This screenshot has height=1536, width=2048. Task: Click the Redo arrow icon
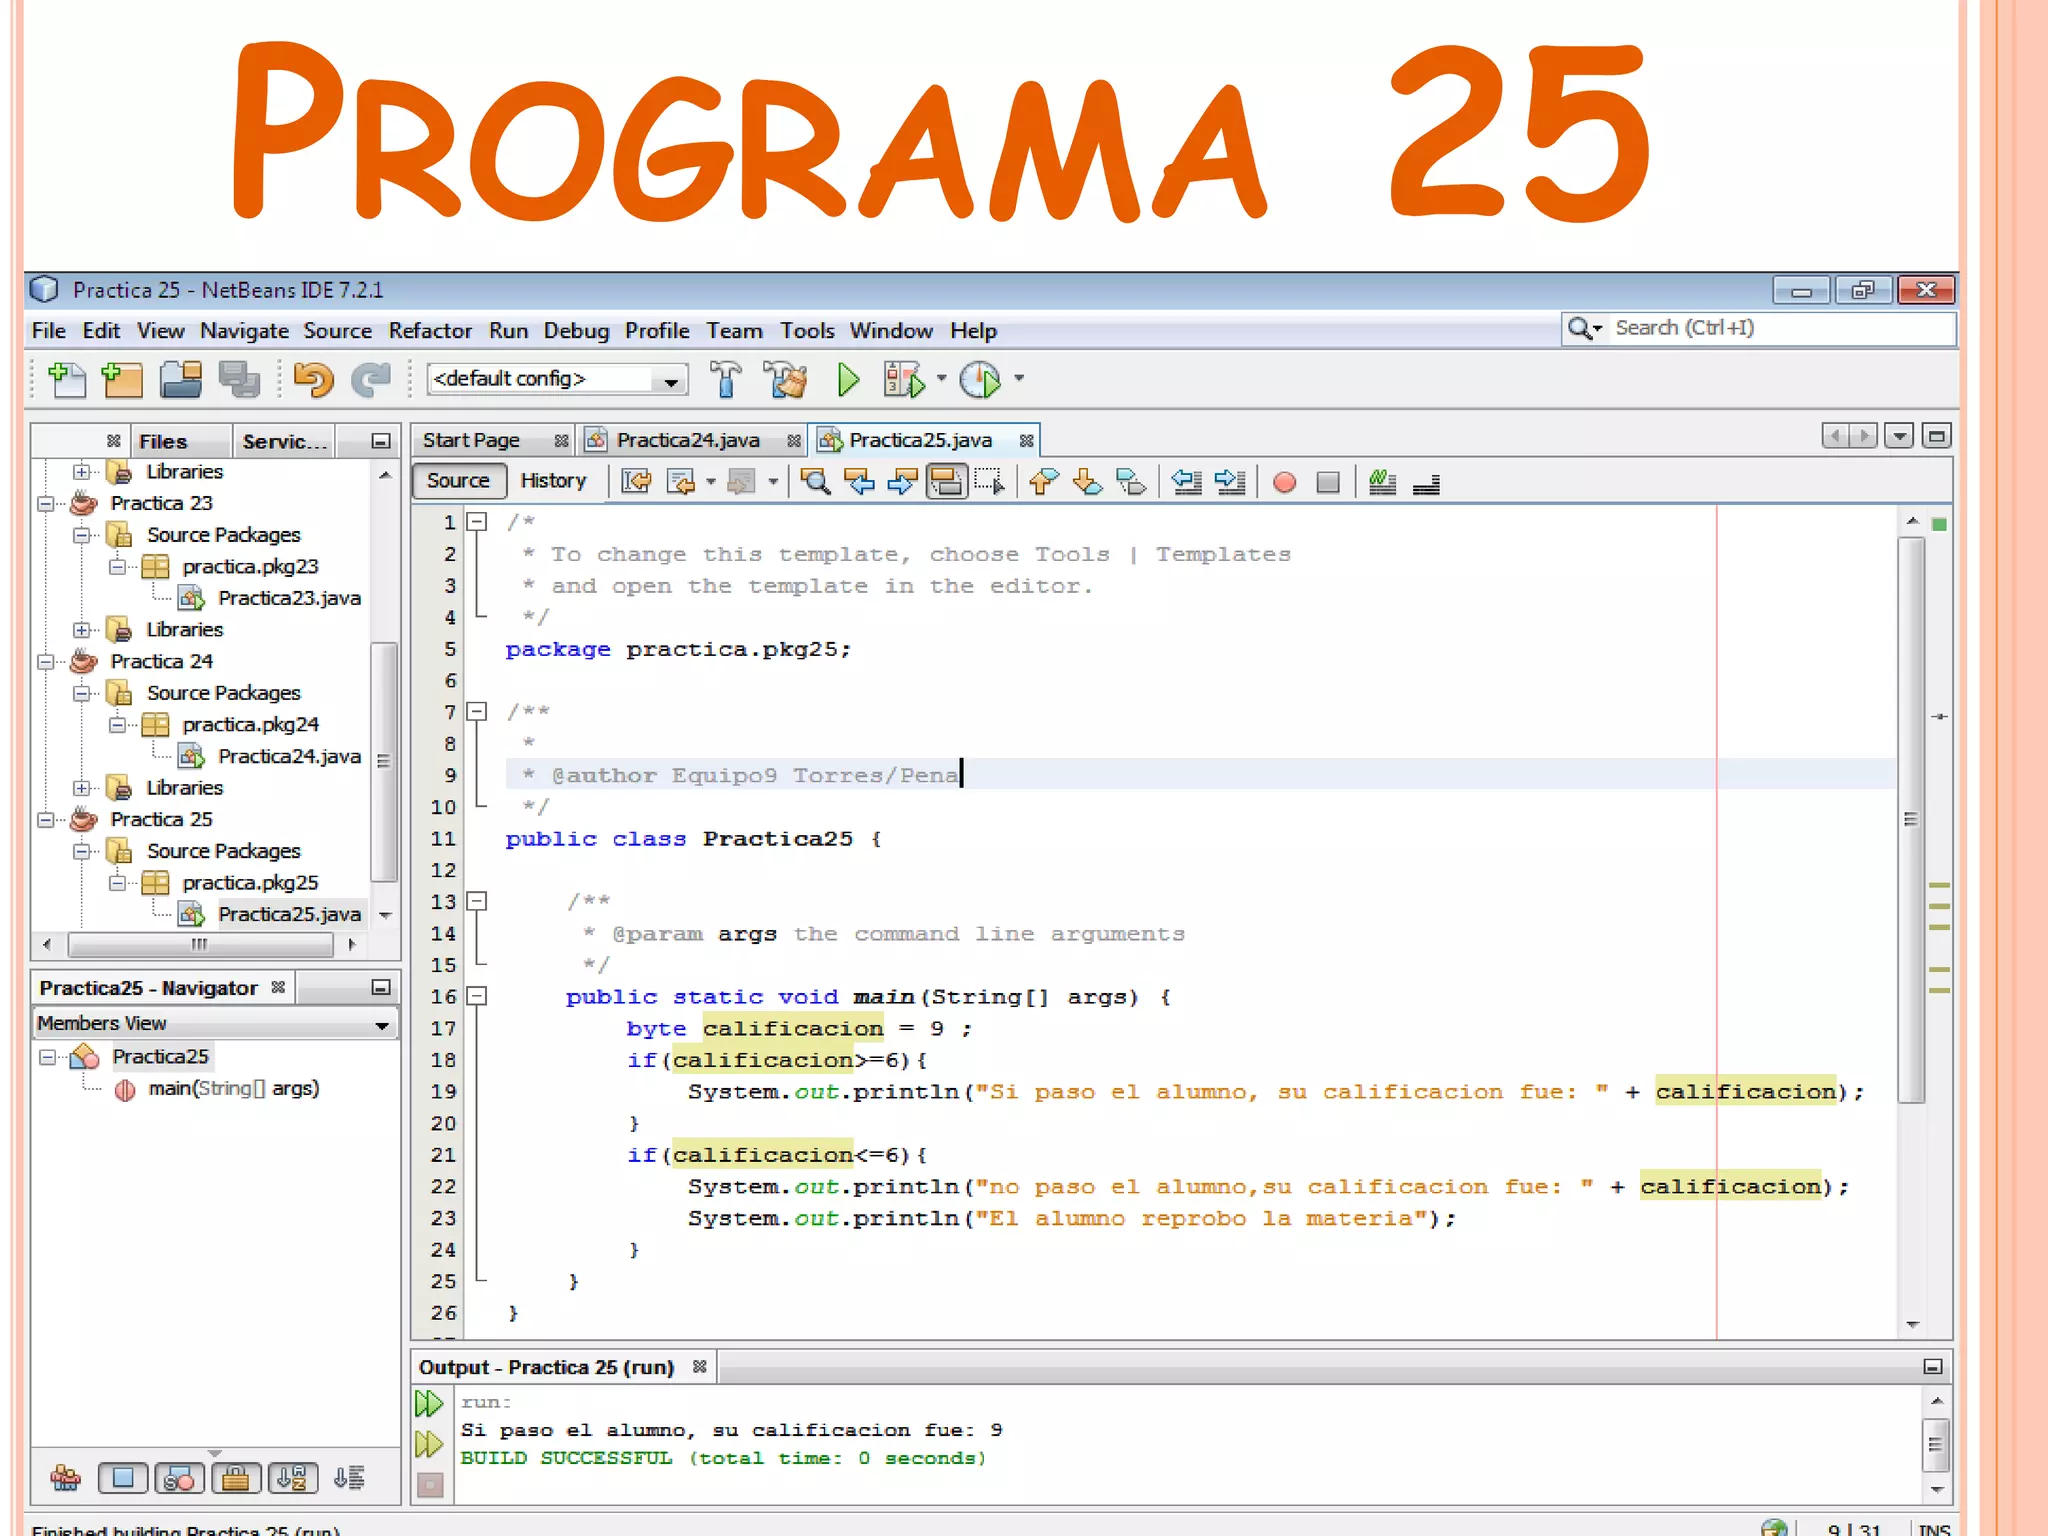371,380
